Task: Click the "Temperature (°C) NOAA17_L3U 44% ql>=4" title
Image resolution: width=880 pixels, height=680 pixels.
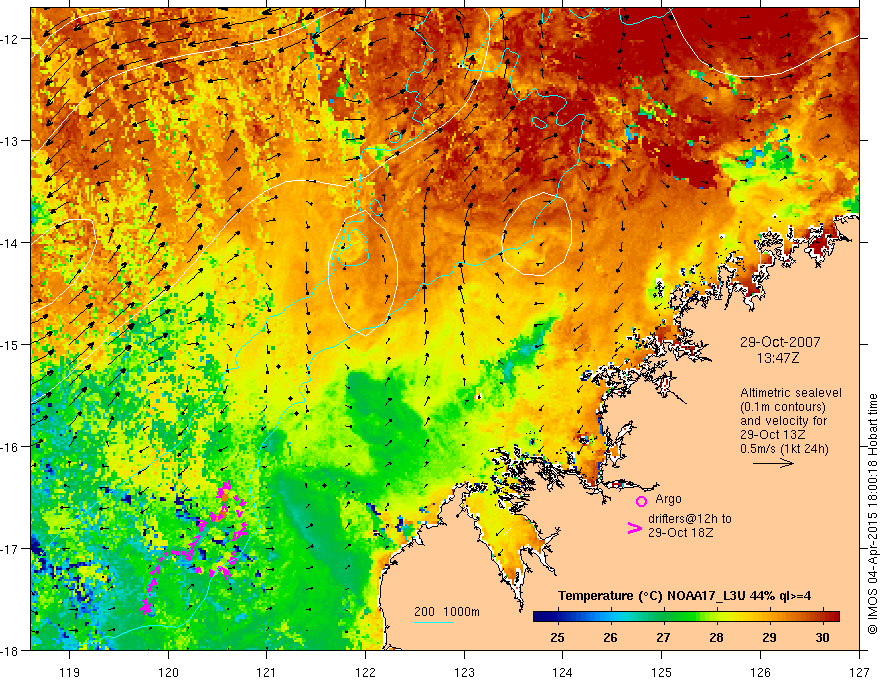Action: point(684,596)
